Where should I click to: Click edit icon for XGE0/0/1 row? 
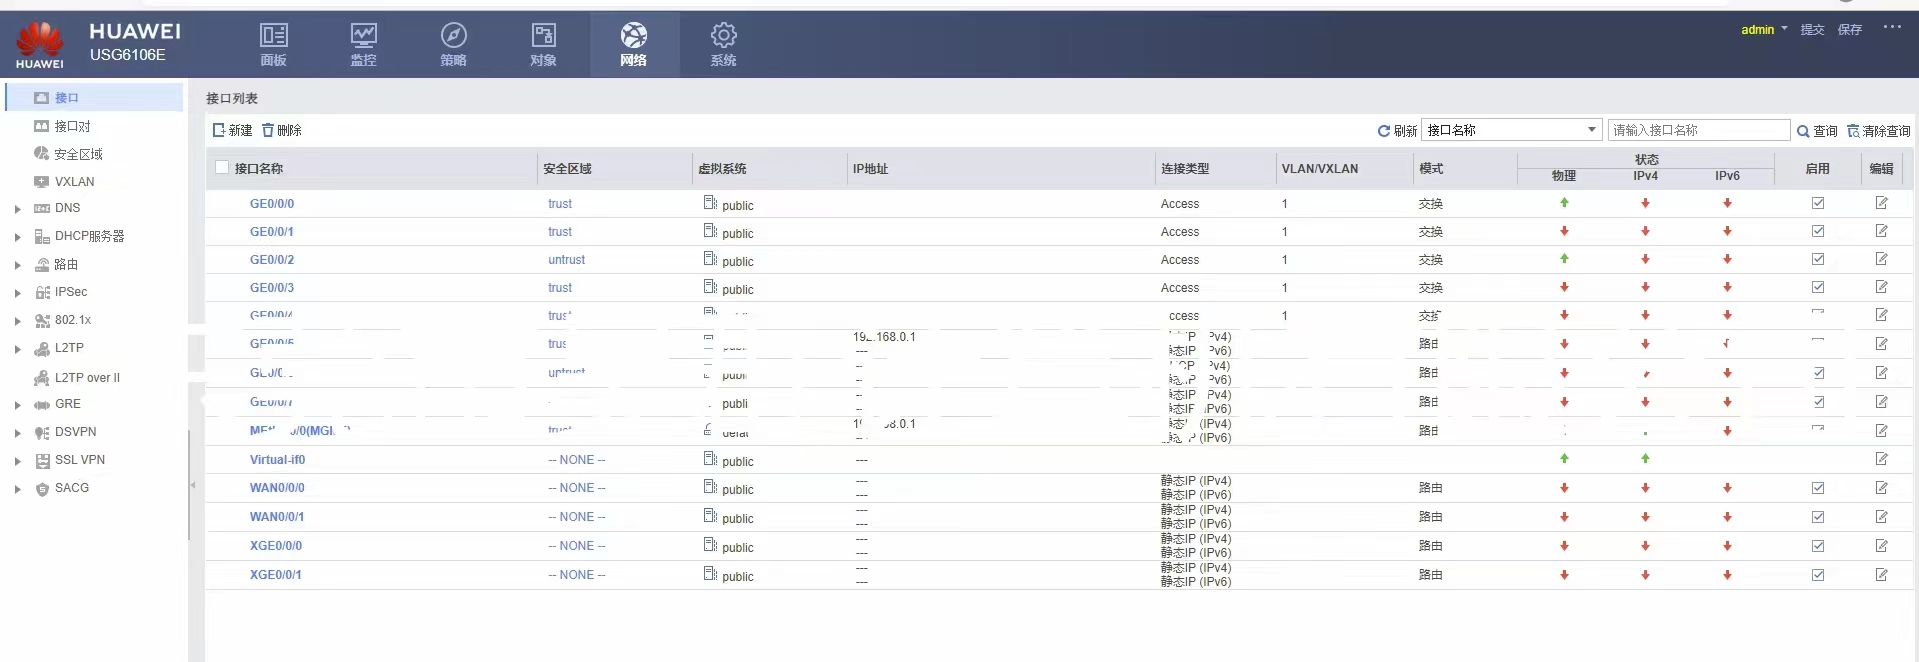tap(1881, 575)
